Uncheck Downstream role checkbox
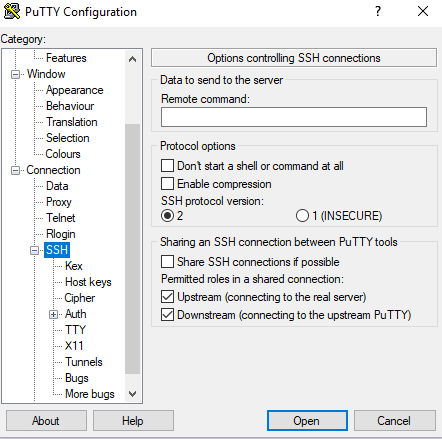Viewport: 442px width, 439px height. coord(167,314)
